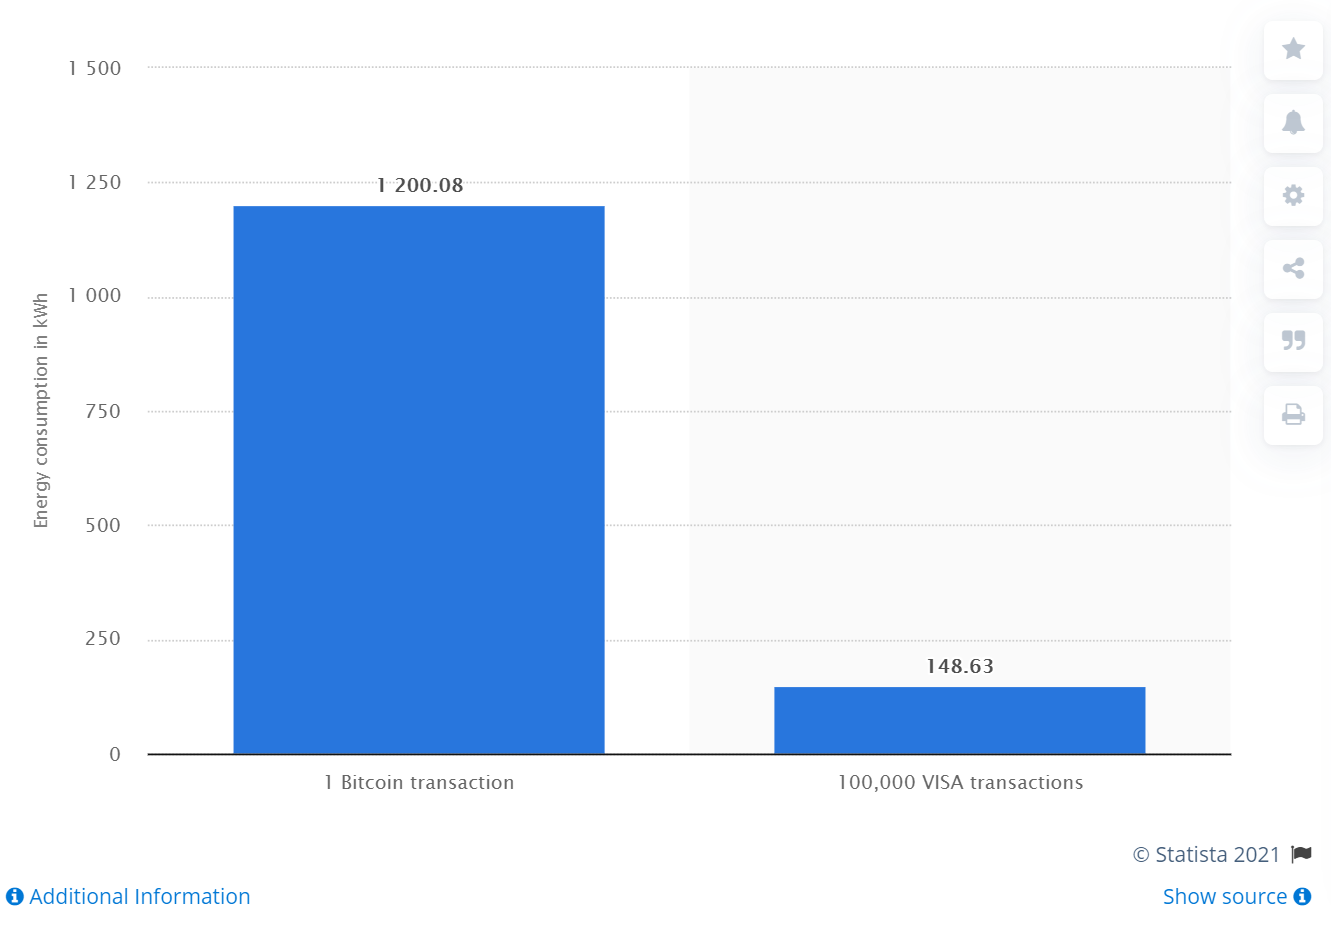The height and width of the screenshot is (925, 1331).
Task: Click the 100,000 VISA transactions bar
Action: pos(960,720)
